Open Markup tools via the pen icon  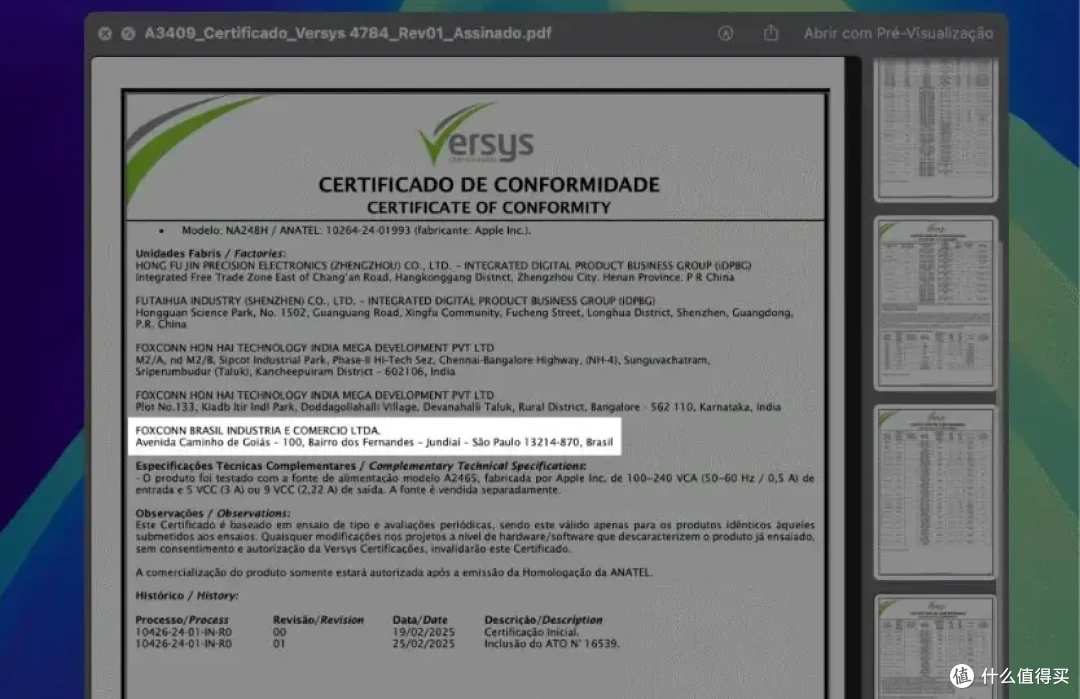pos(725,33)
